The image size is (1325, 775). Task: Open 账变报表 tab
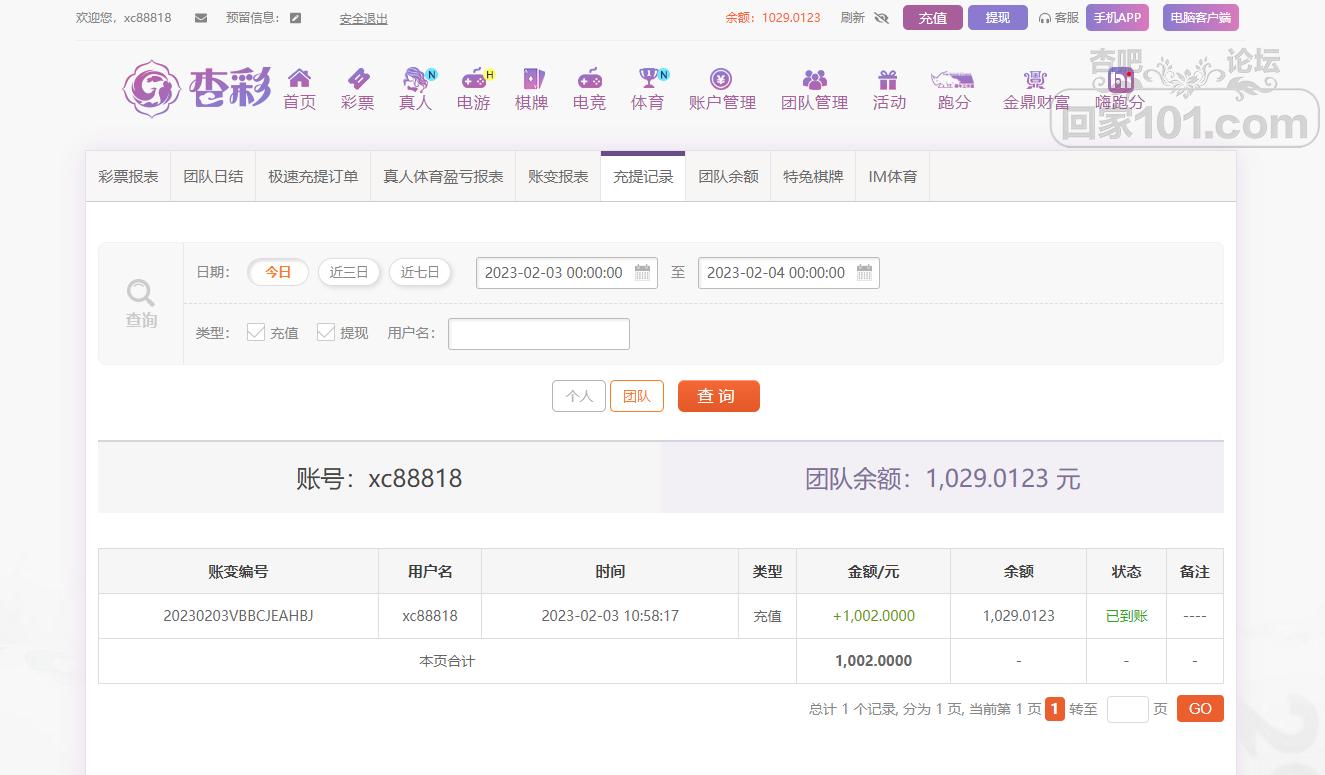(558, 177)
